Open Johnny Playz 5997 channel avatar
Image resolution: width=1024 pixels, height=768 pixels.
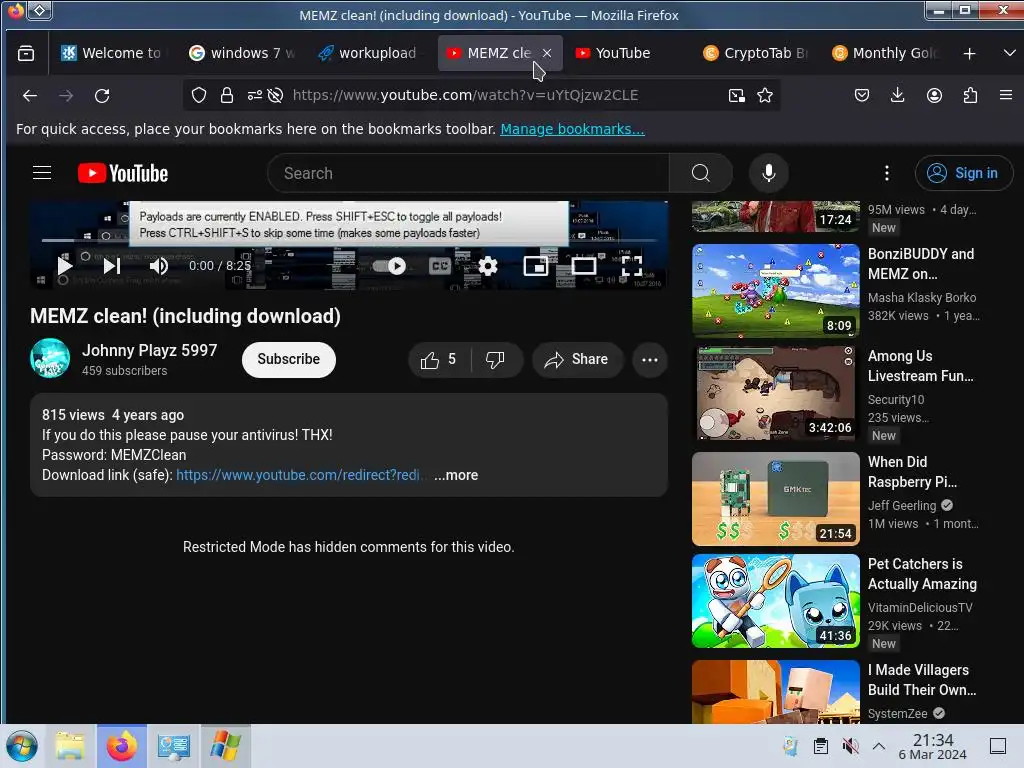pos(50,358)
